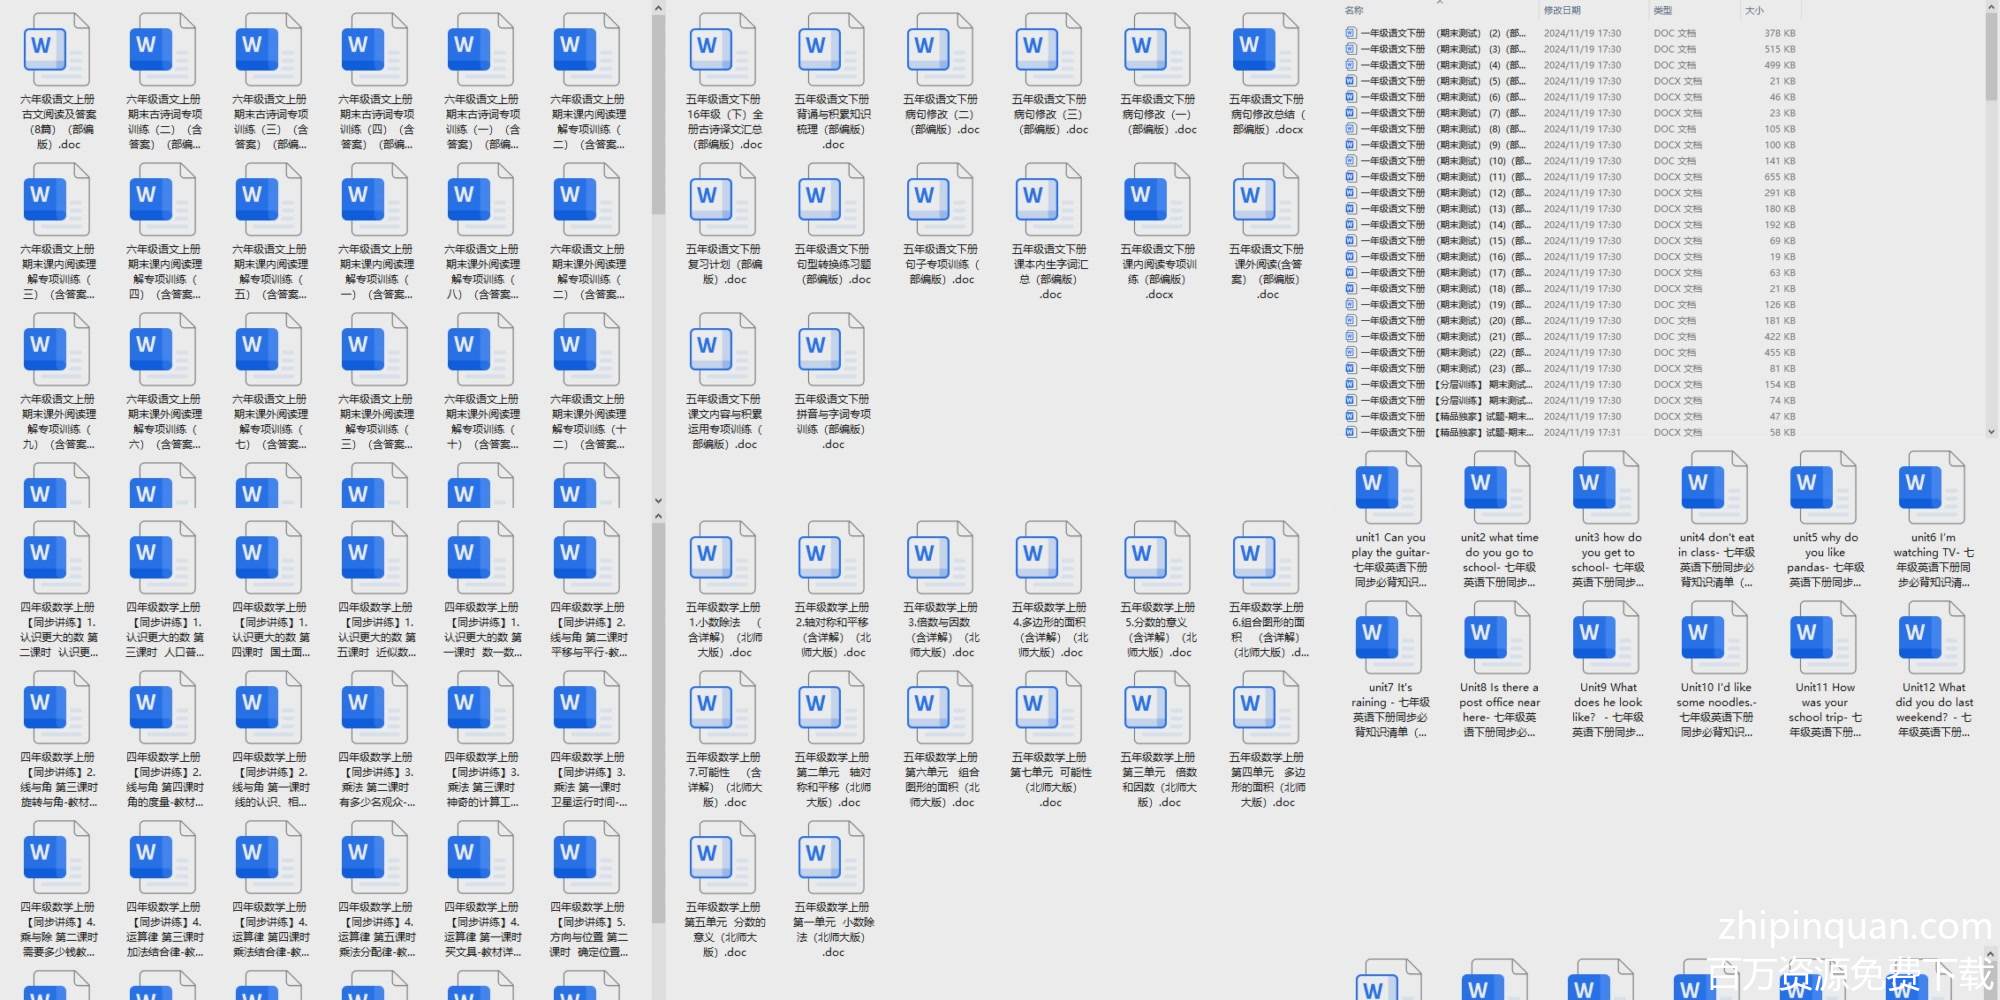Click the "unit7 It's raining" file name
The image size is (2000, 1000).
(1390, 710)
